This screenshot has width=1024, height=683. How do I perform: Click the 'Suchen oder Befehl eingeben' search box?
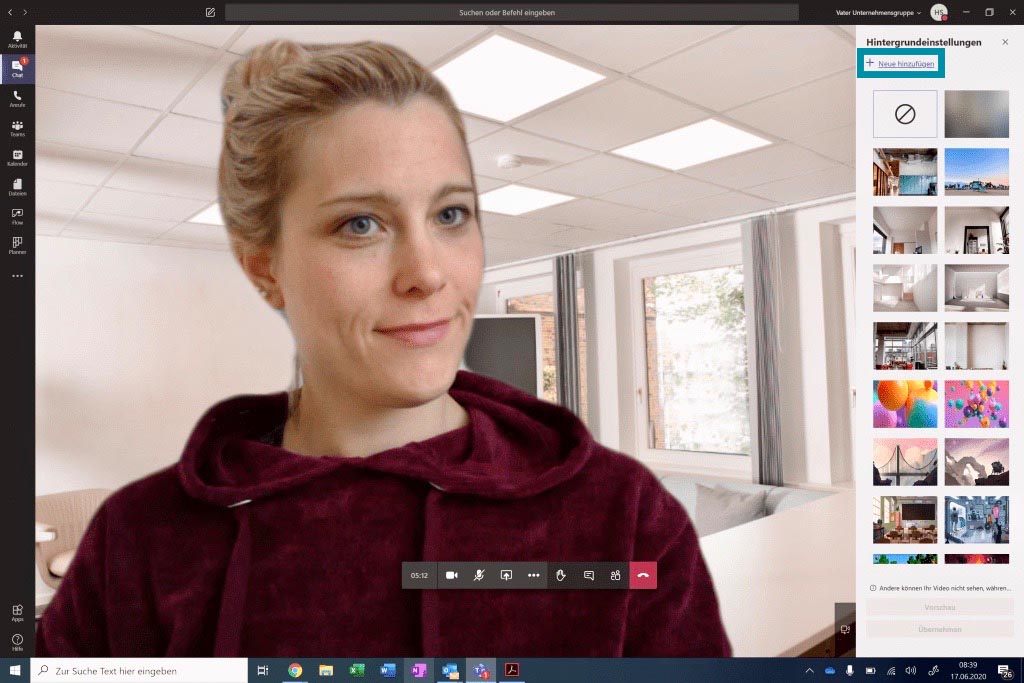coord(511,12)
